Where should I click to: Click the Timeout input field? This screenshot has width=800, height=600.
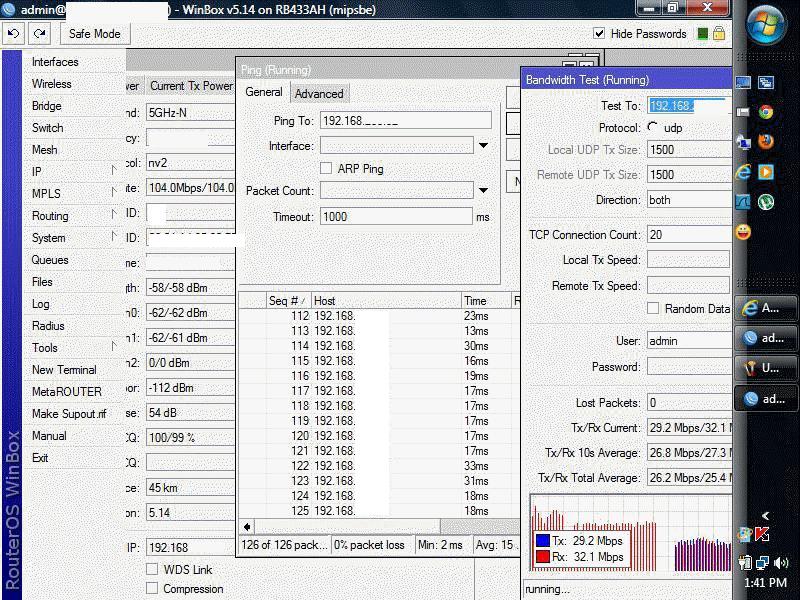click(396, 217)
